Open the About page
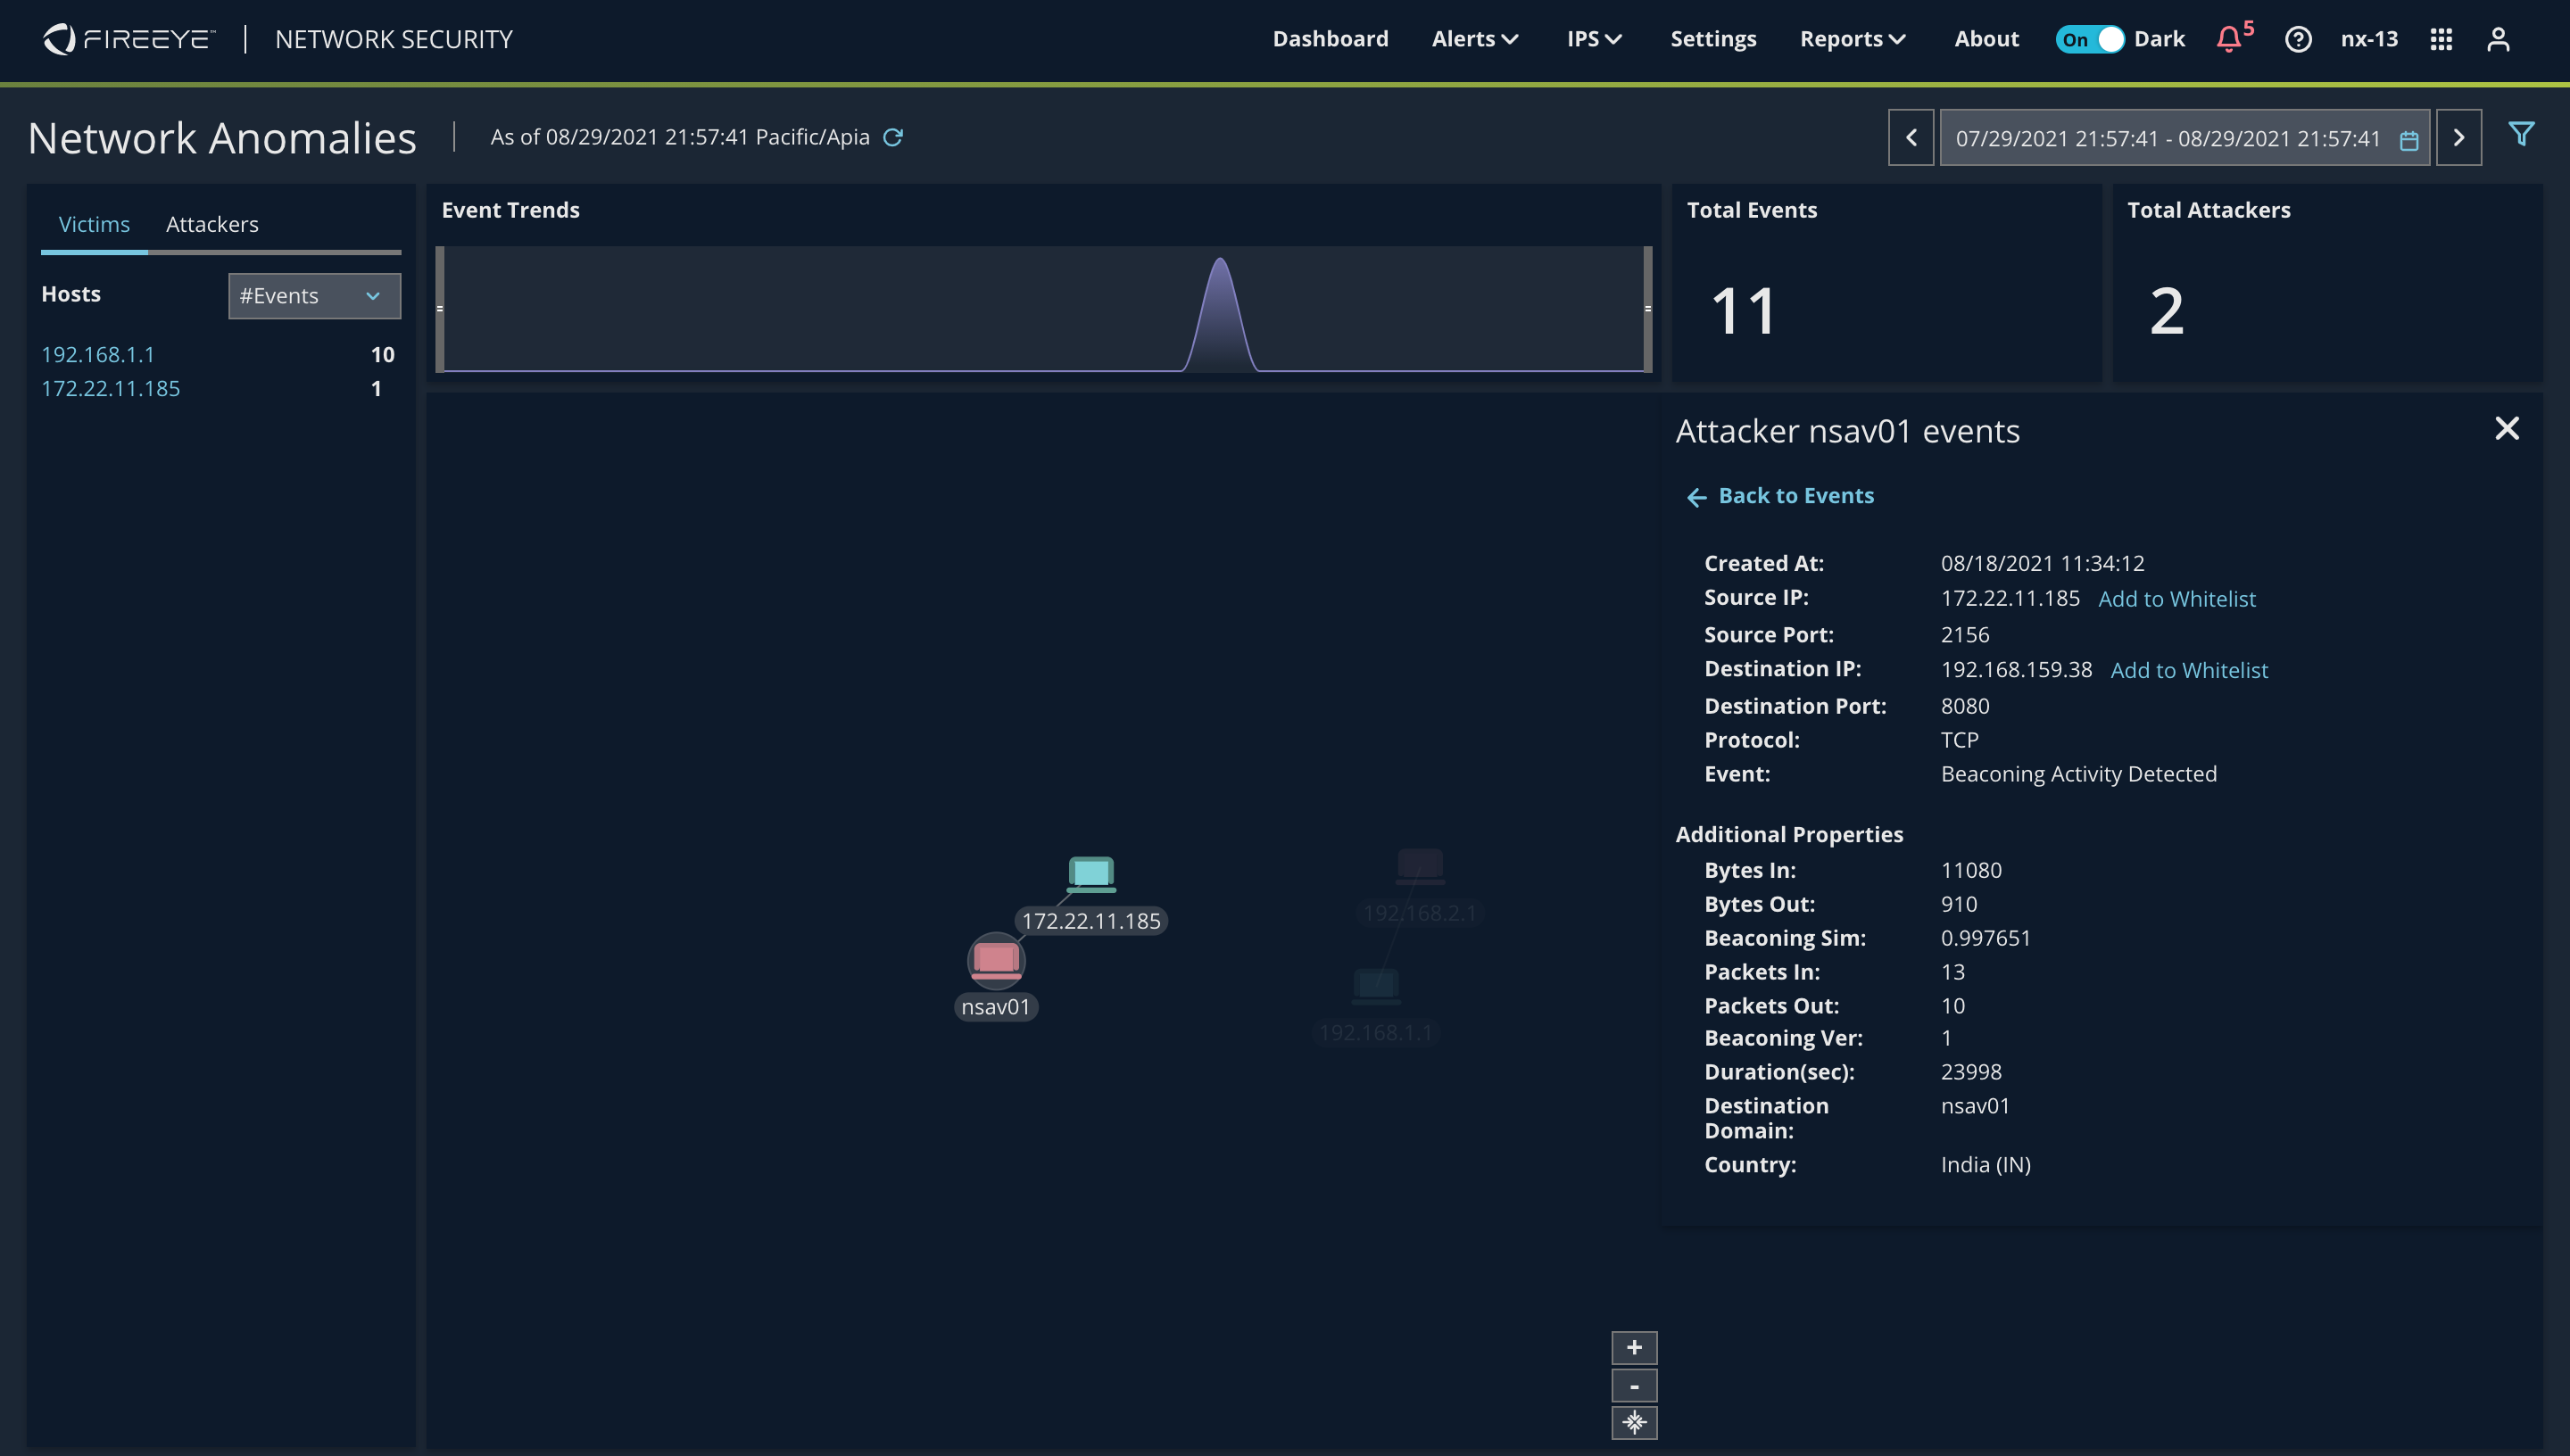This screenshot has height=1456, width=2570. (1986, 39)
